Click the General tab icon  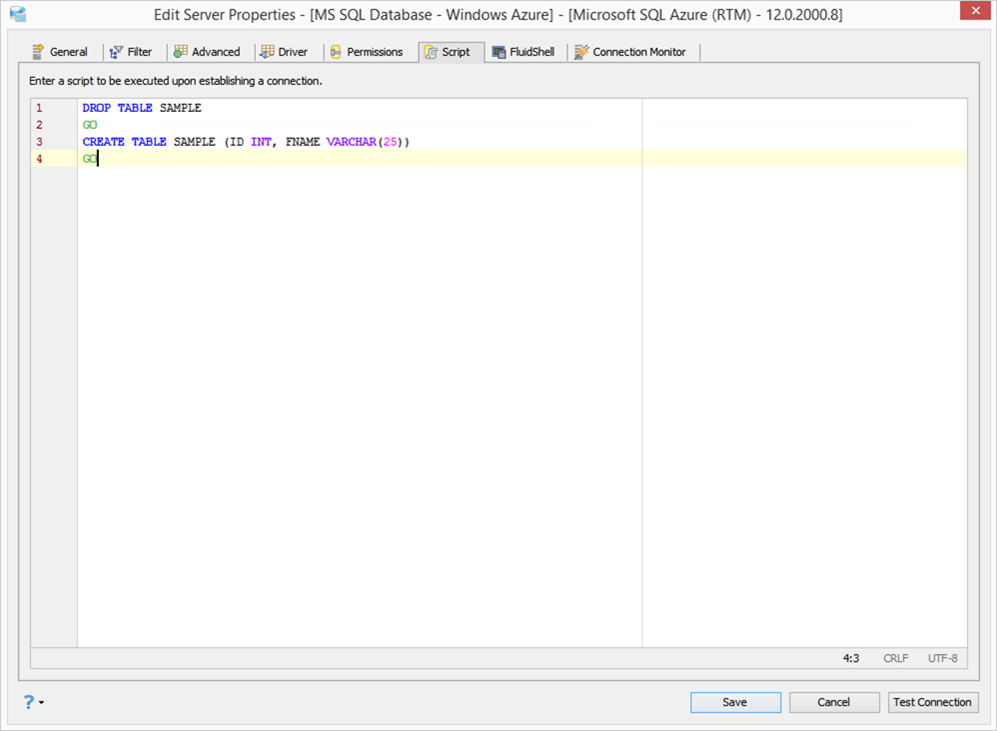point(38,51)
